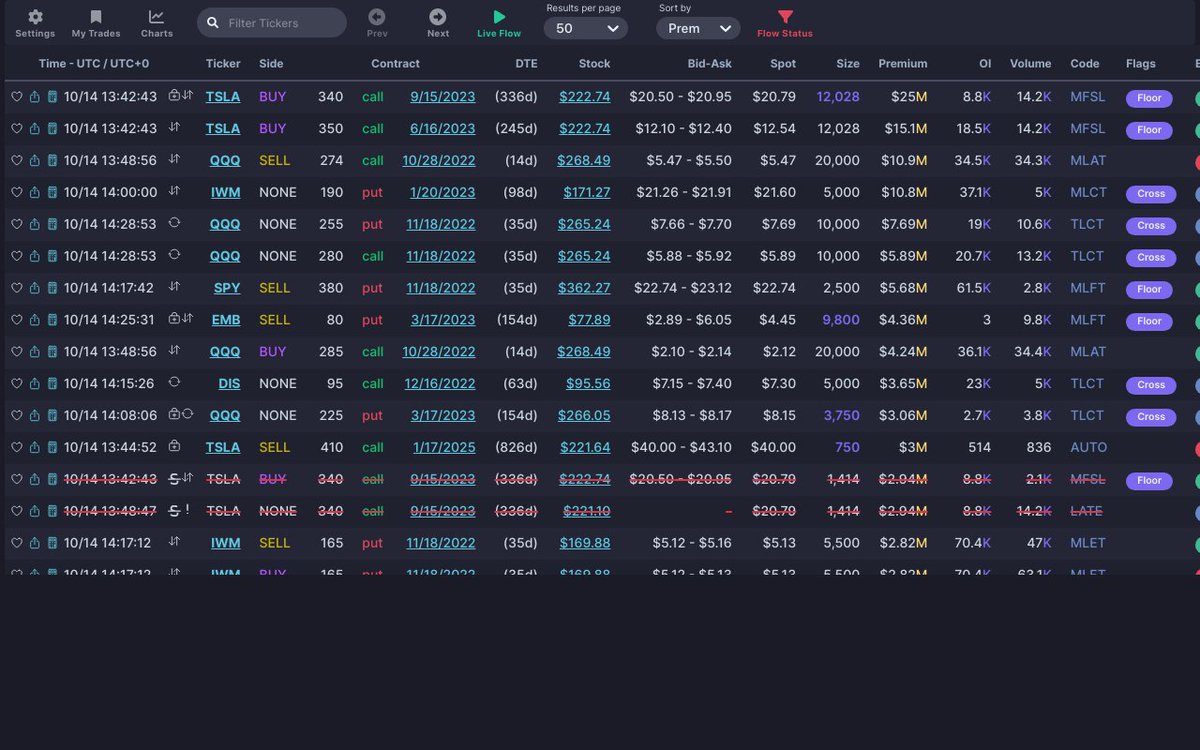Click the Cross flag on DIS row
This screenshot has width=1200, height=750.
[x=1151, y=385]
